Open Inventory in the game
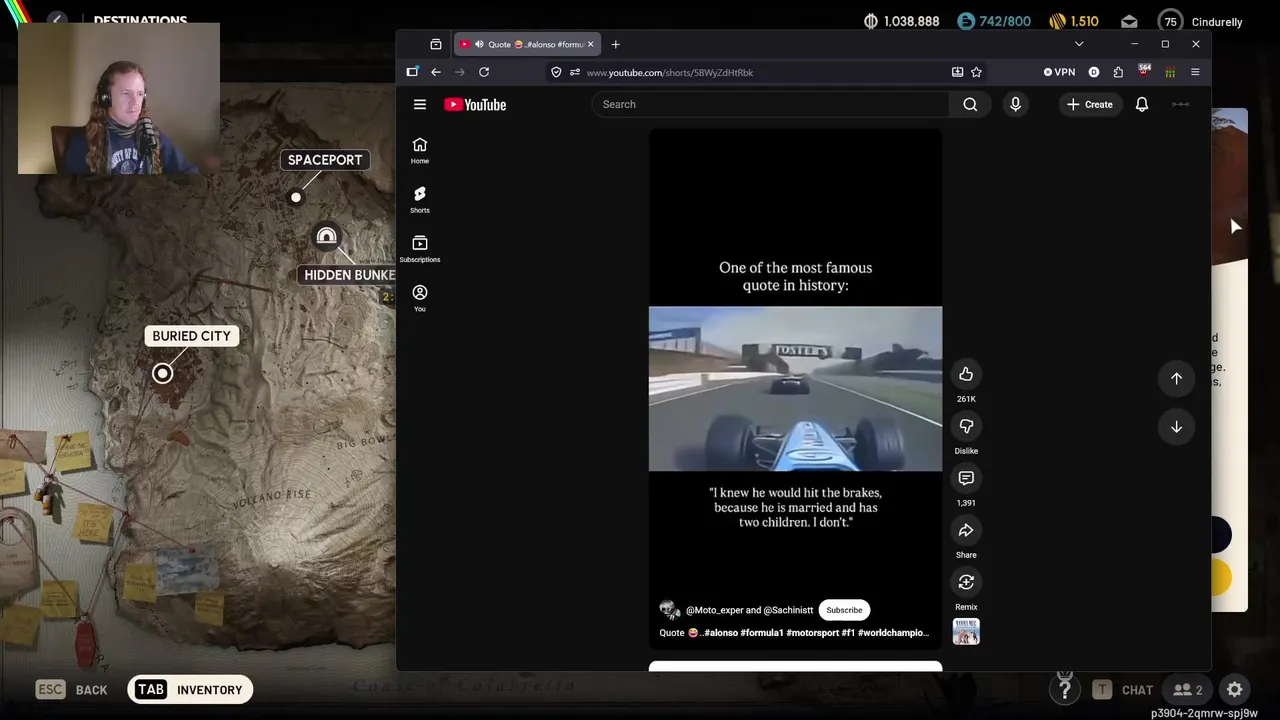The width and height of the screenshot is (1280, 720). pos(190,689)
